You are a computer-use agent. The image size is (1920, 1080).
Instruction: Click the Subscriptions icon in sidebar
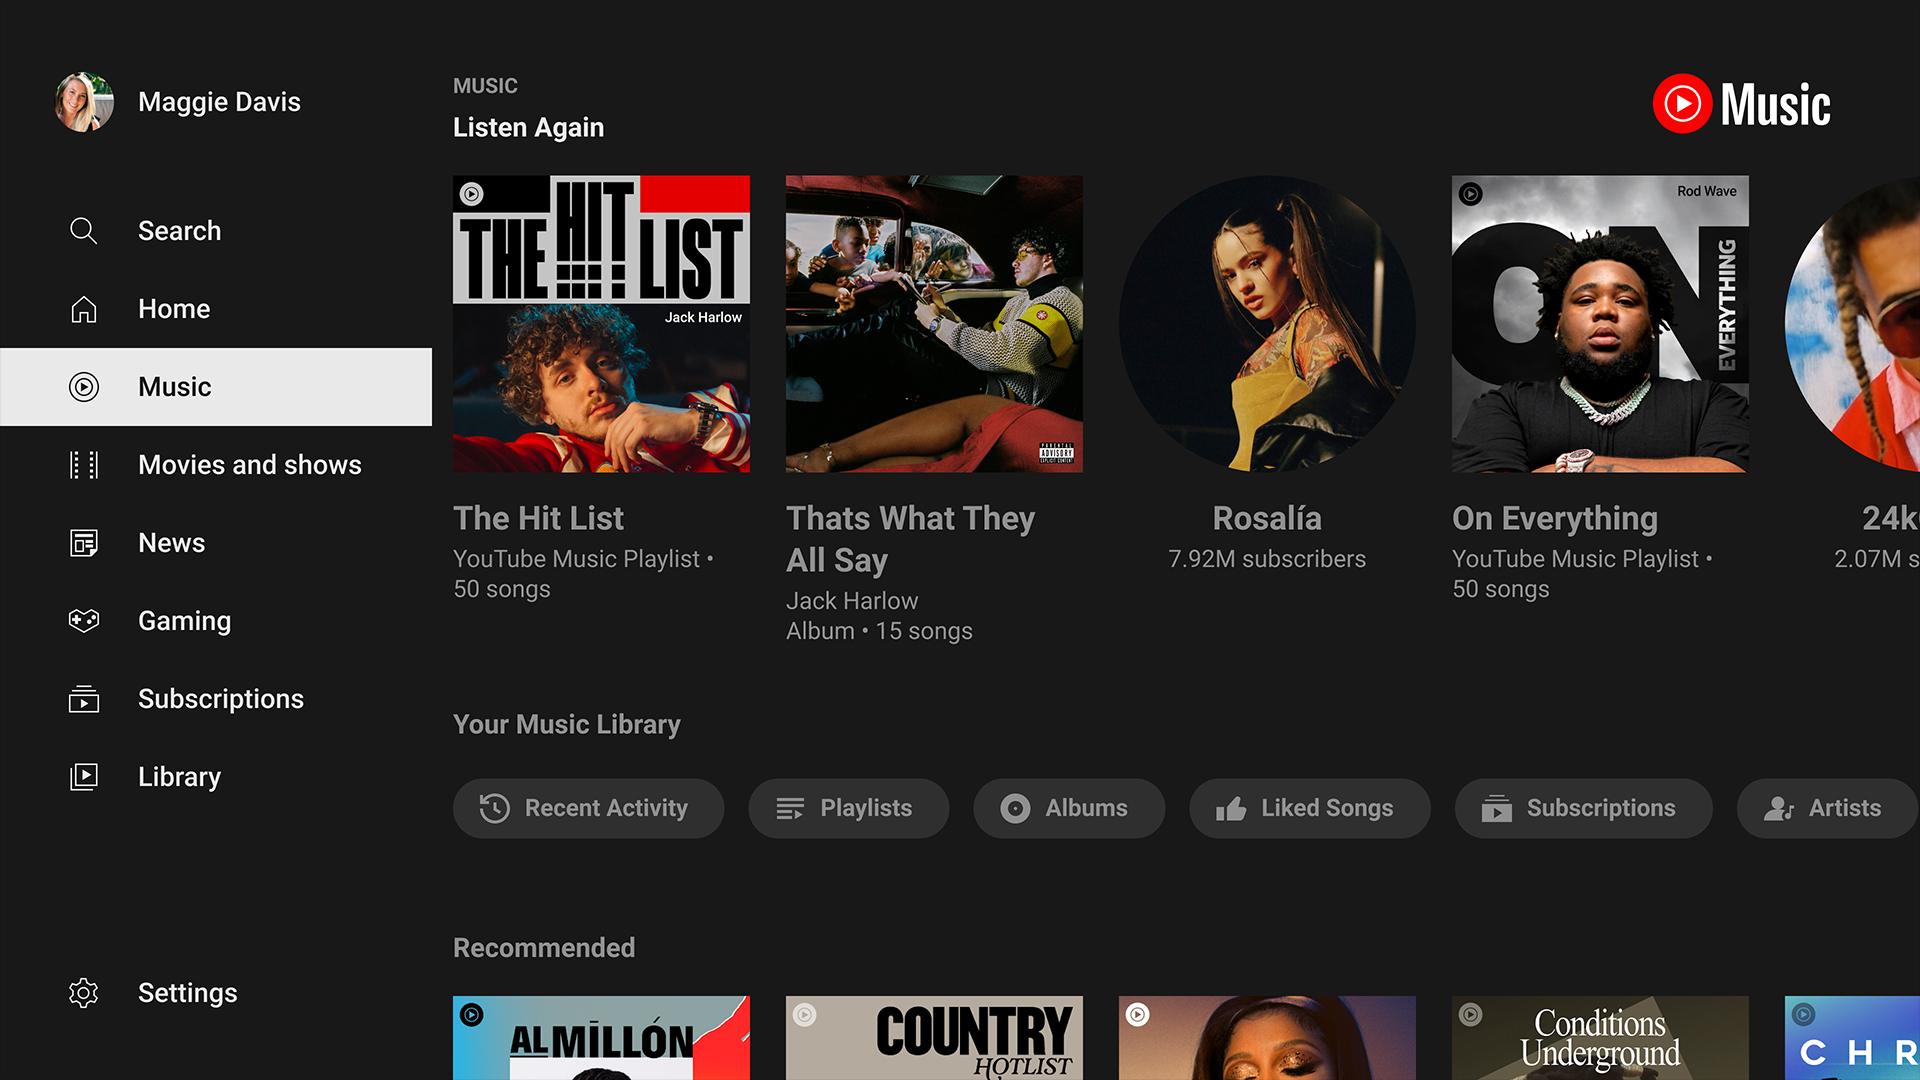pos(83,698)
